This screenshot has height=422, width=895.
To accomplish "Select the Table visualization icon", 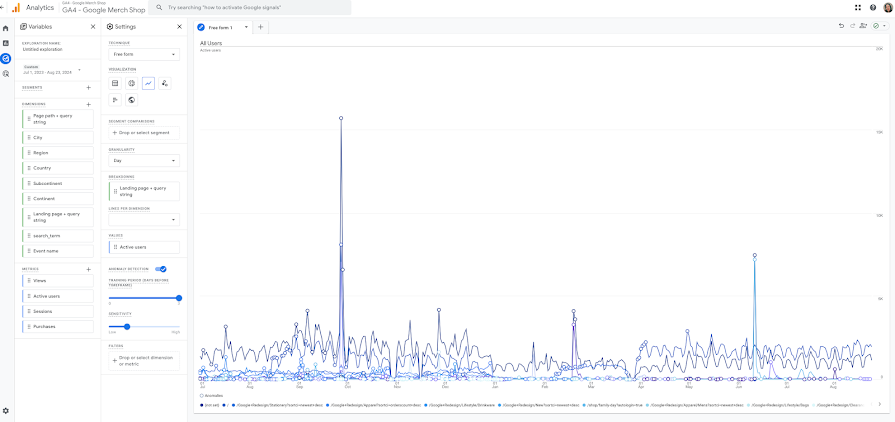I will (115, 83).
